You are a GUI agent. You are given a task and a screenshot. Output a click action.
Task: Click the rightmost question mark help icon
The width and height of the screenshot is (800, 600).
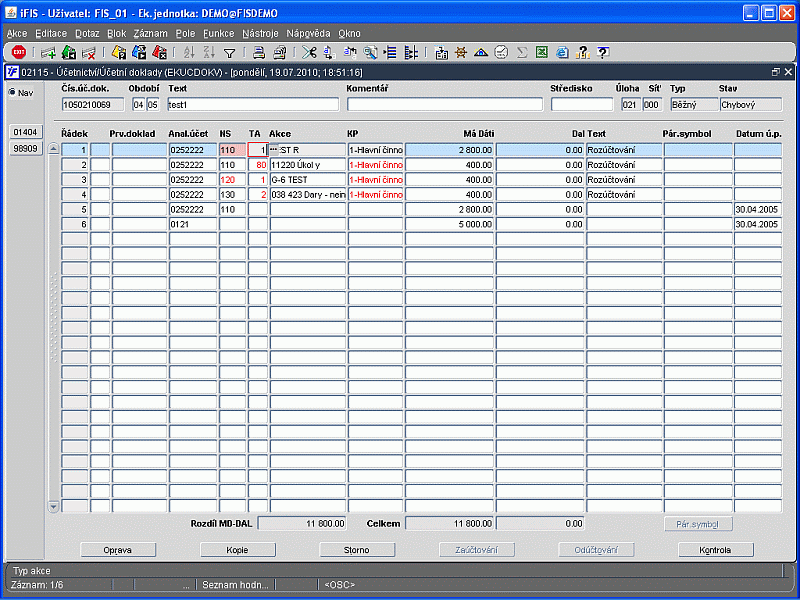coord(603,52)
